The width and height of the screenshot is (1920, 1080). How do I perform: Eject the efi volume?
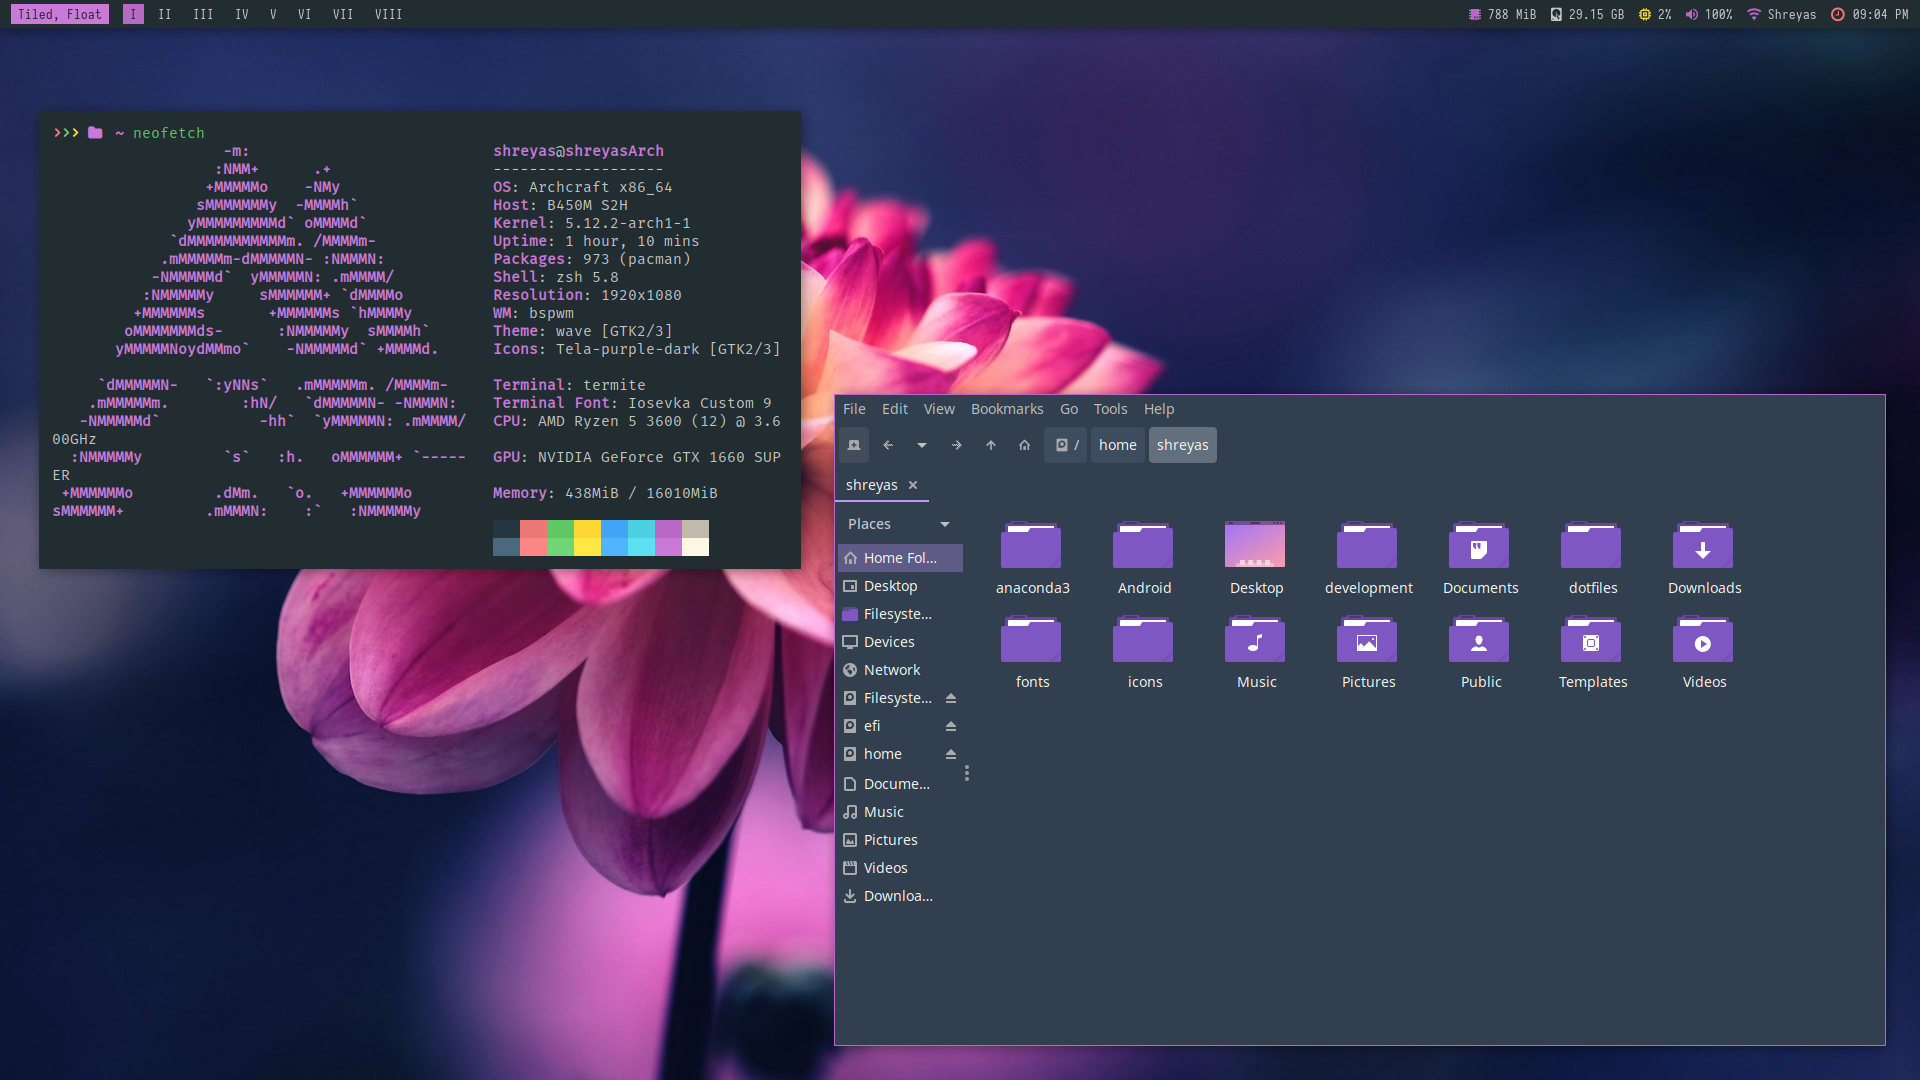coord(951,726)
